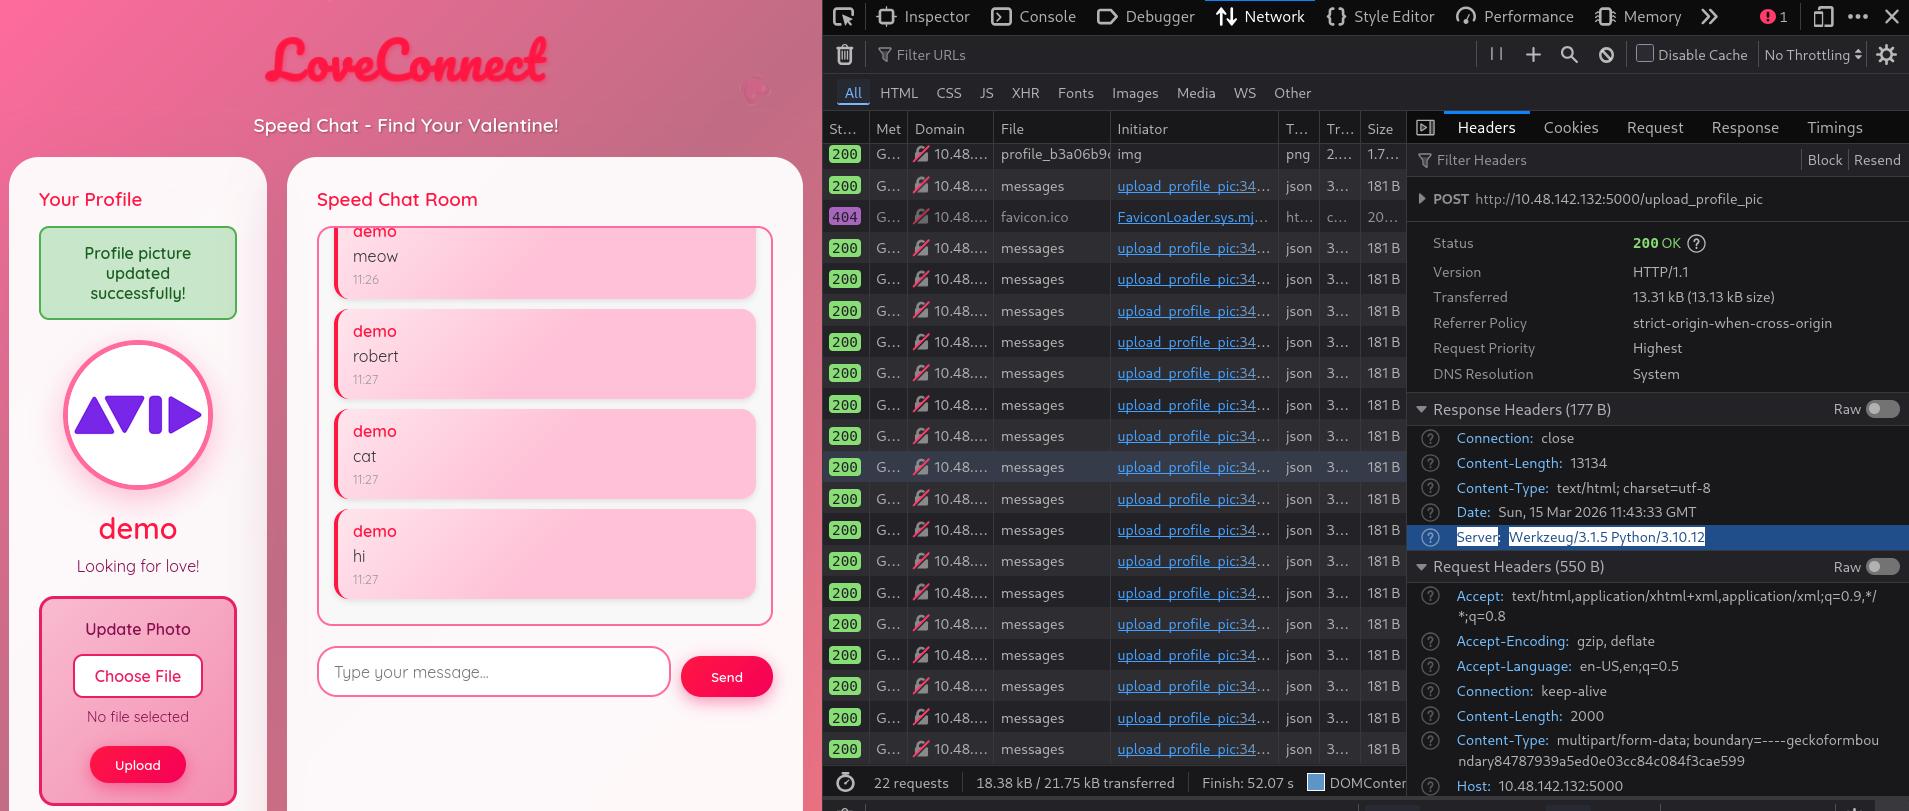Toggle the network details sidebar pane
Screen dimensions: 1909x811
(1426, 128)
